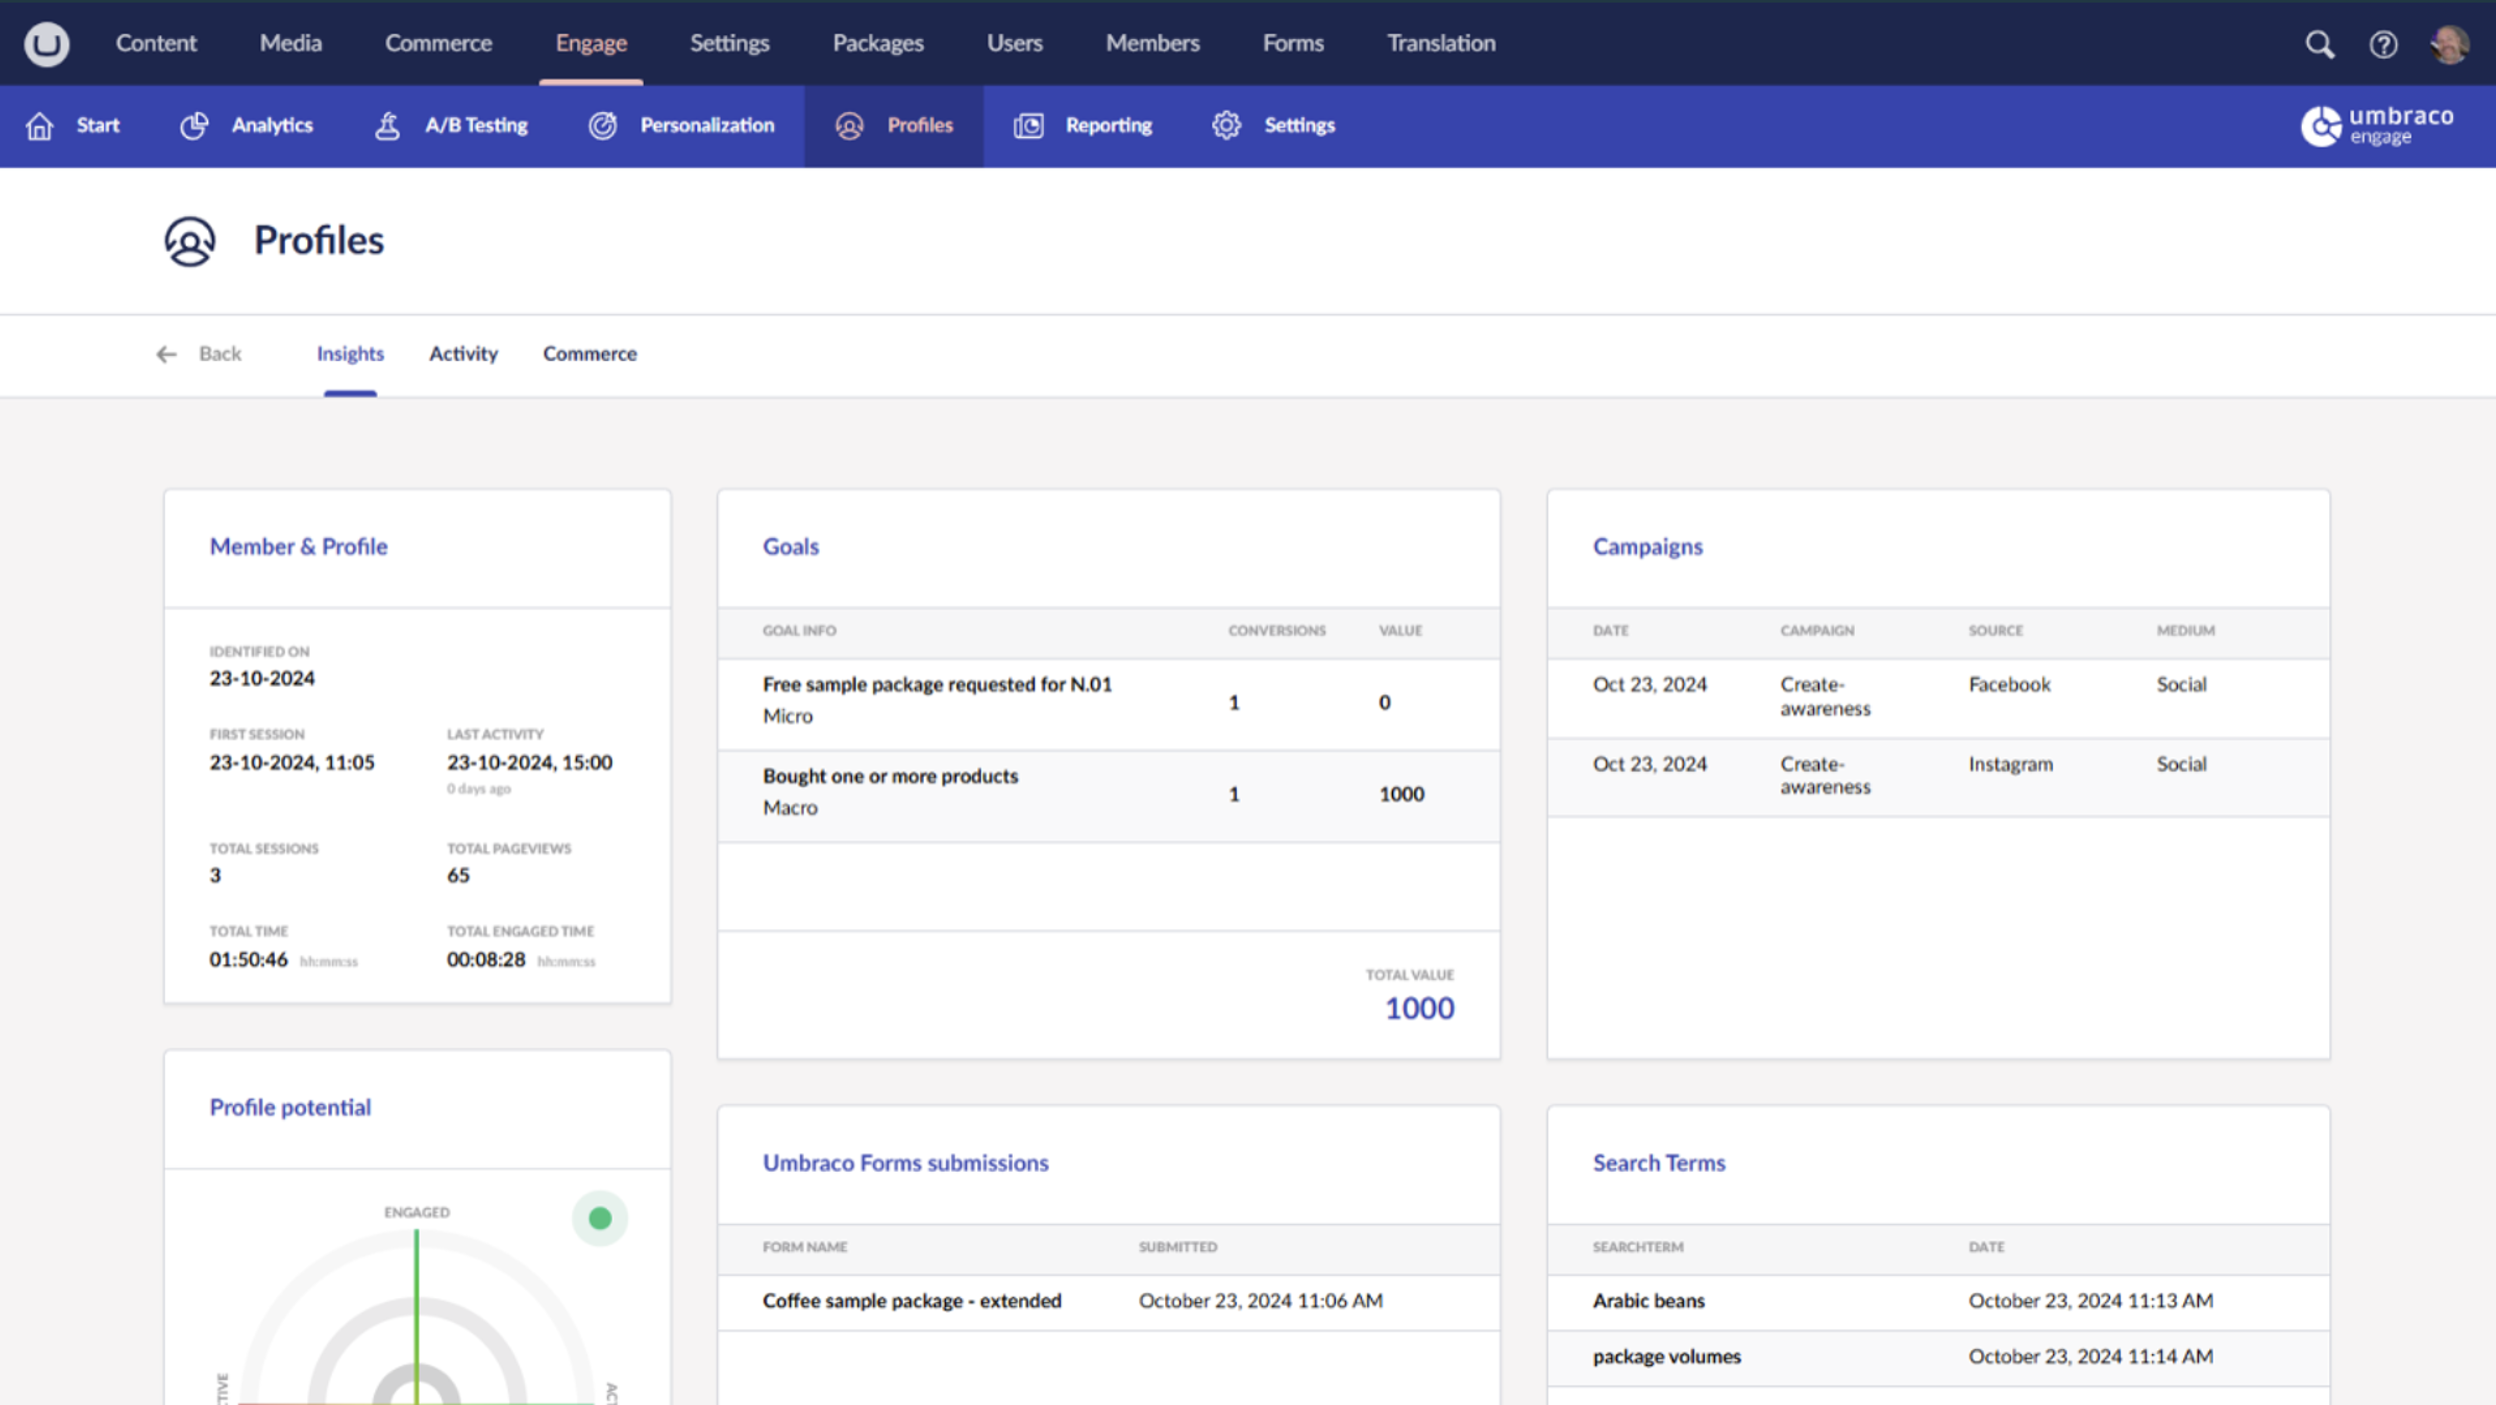Viewport: 2496px width, 1405px height.
Task: Click the Submitted column header
Action: [x=1178, y=1247]
